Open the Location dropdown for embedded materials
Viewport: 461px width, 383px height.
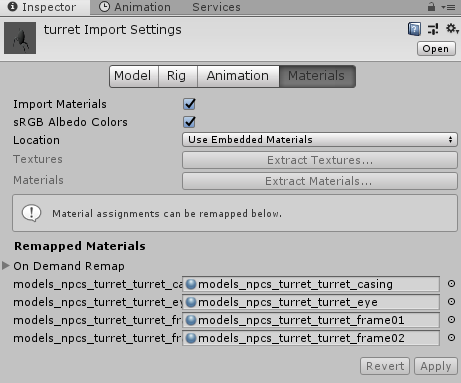pyautogui.click(x=320, y=140)
